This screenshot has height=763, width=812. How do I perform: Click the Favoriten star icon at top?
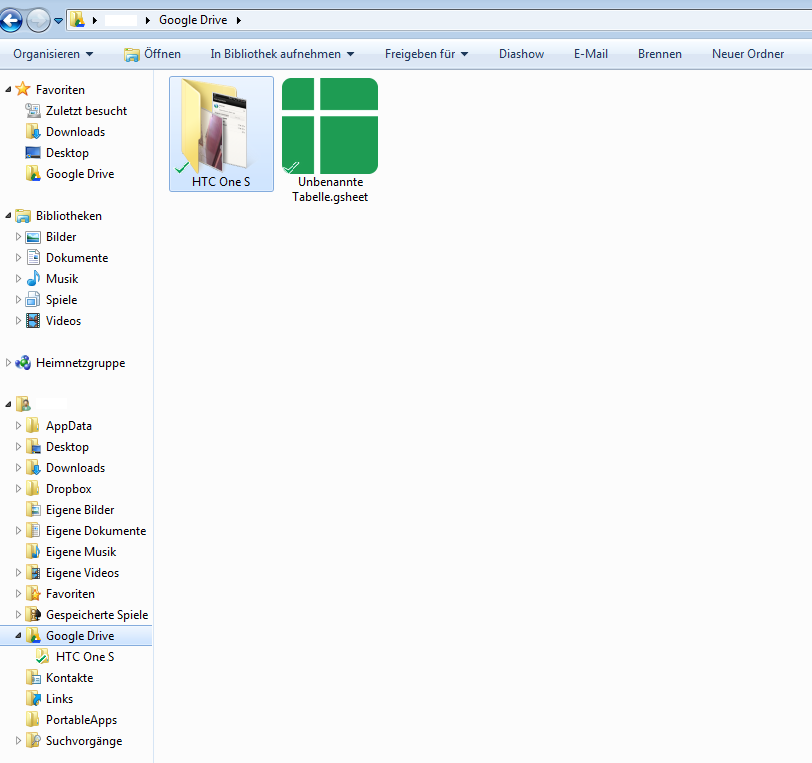point(23,89)
